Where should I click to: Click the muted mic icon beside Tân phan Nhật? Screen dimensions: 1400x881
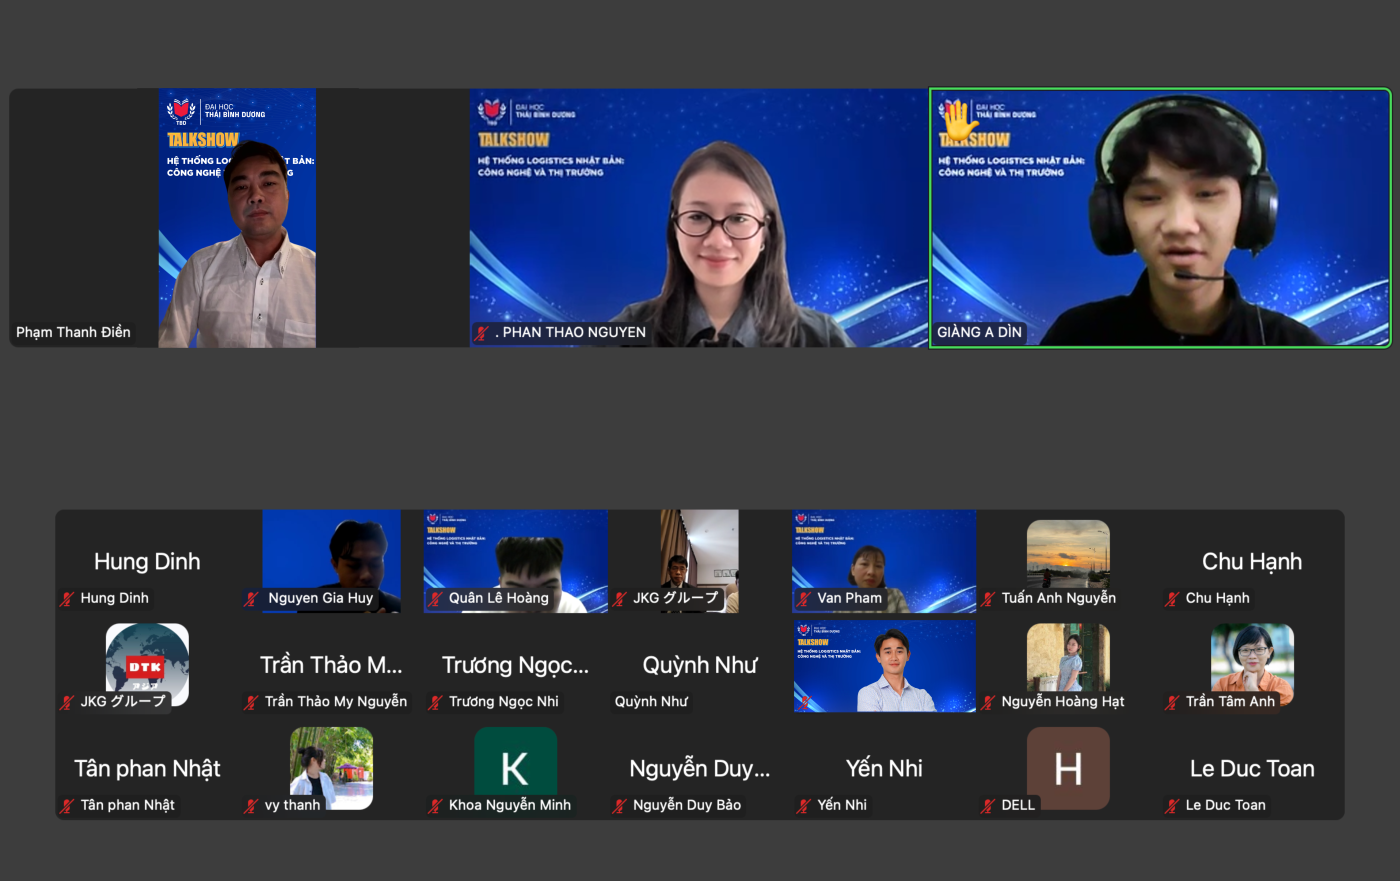(x=67, y=806)
